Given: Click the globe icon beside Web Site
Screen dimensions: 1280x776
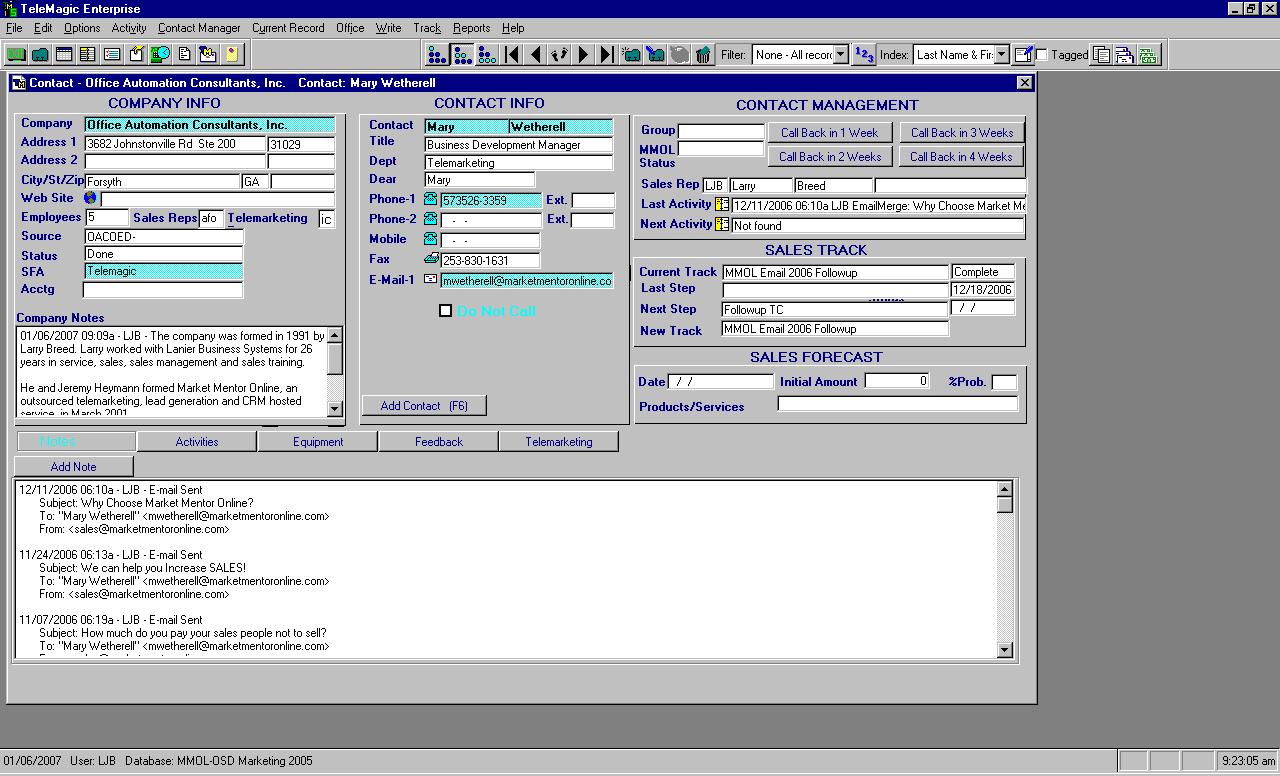Looking at the screenshot, I should click(x=91, y=199).
